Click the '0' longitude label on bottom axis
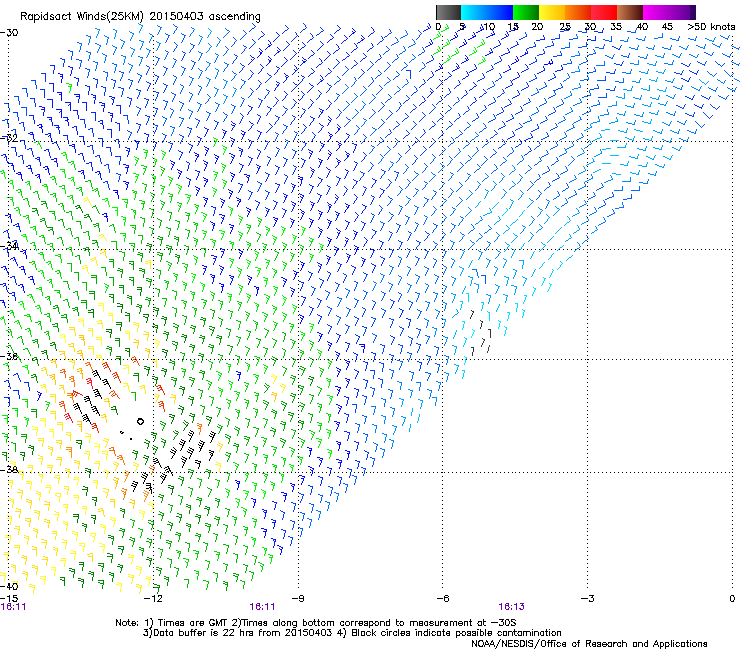The image size is (740, 650). pos(732,598)
